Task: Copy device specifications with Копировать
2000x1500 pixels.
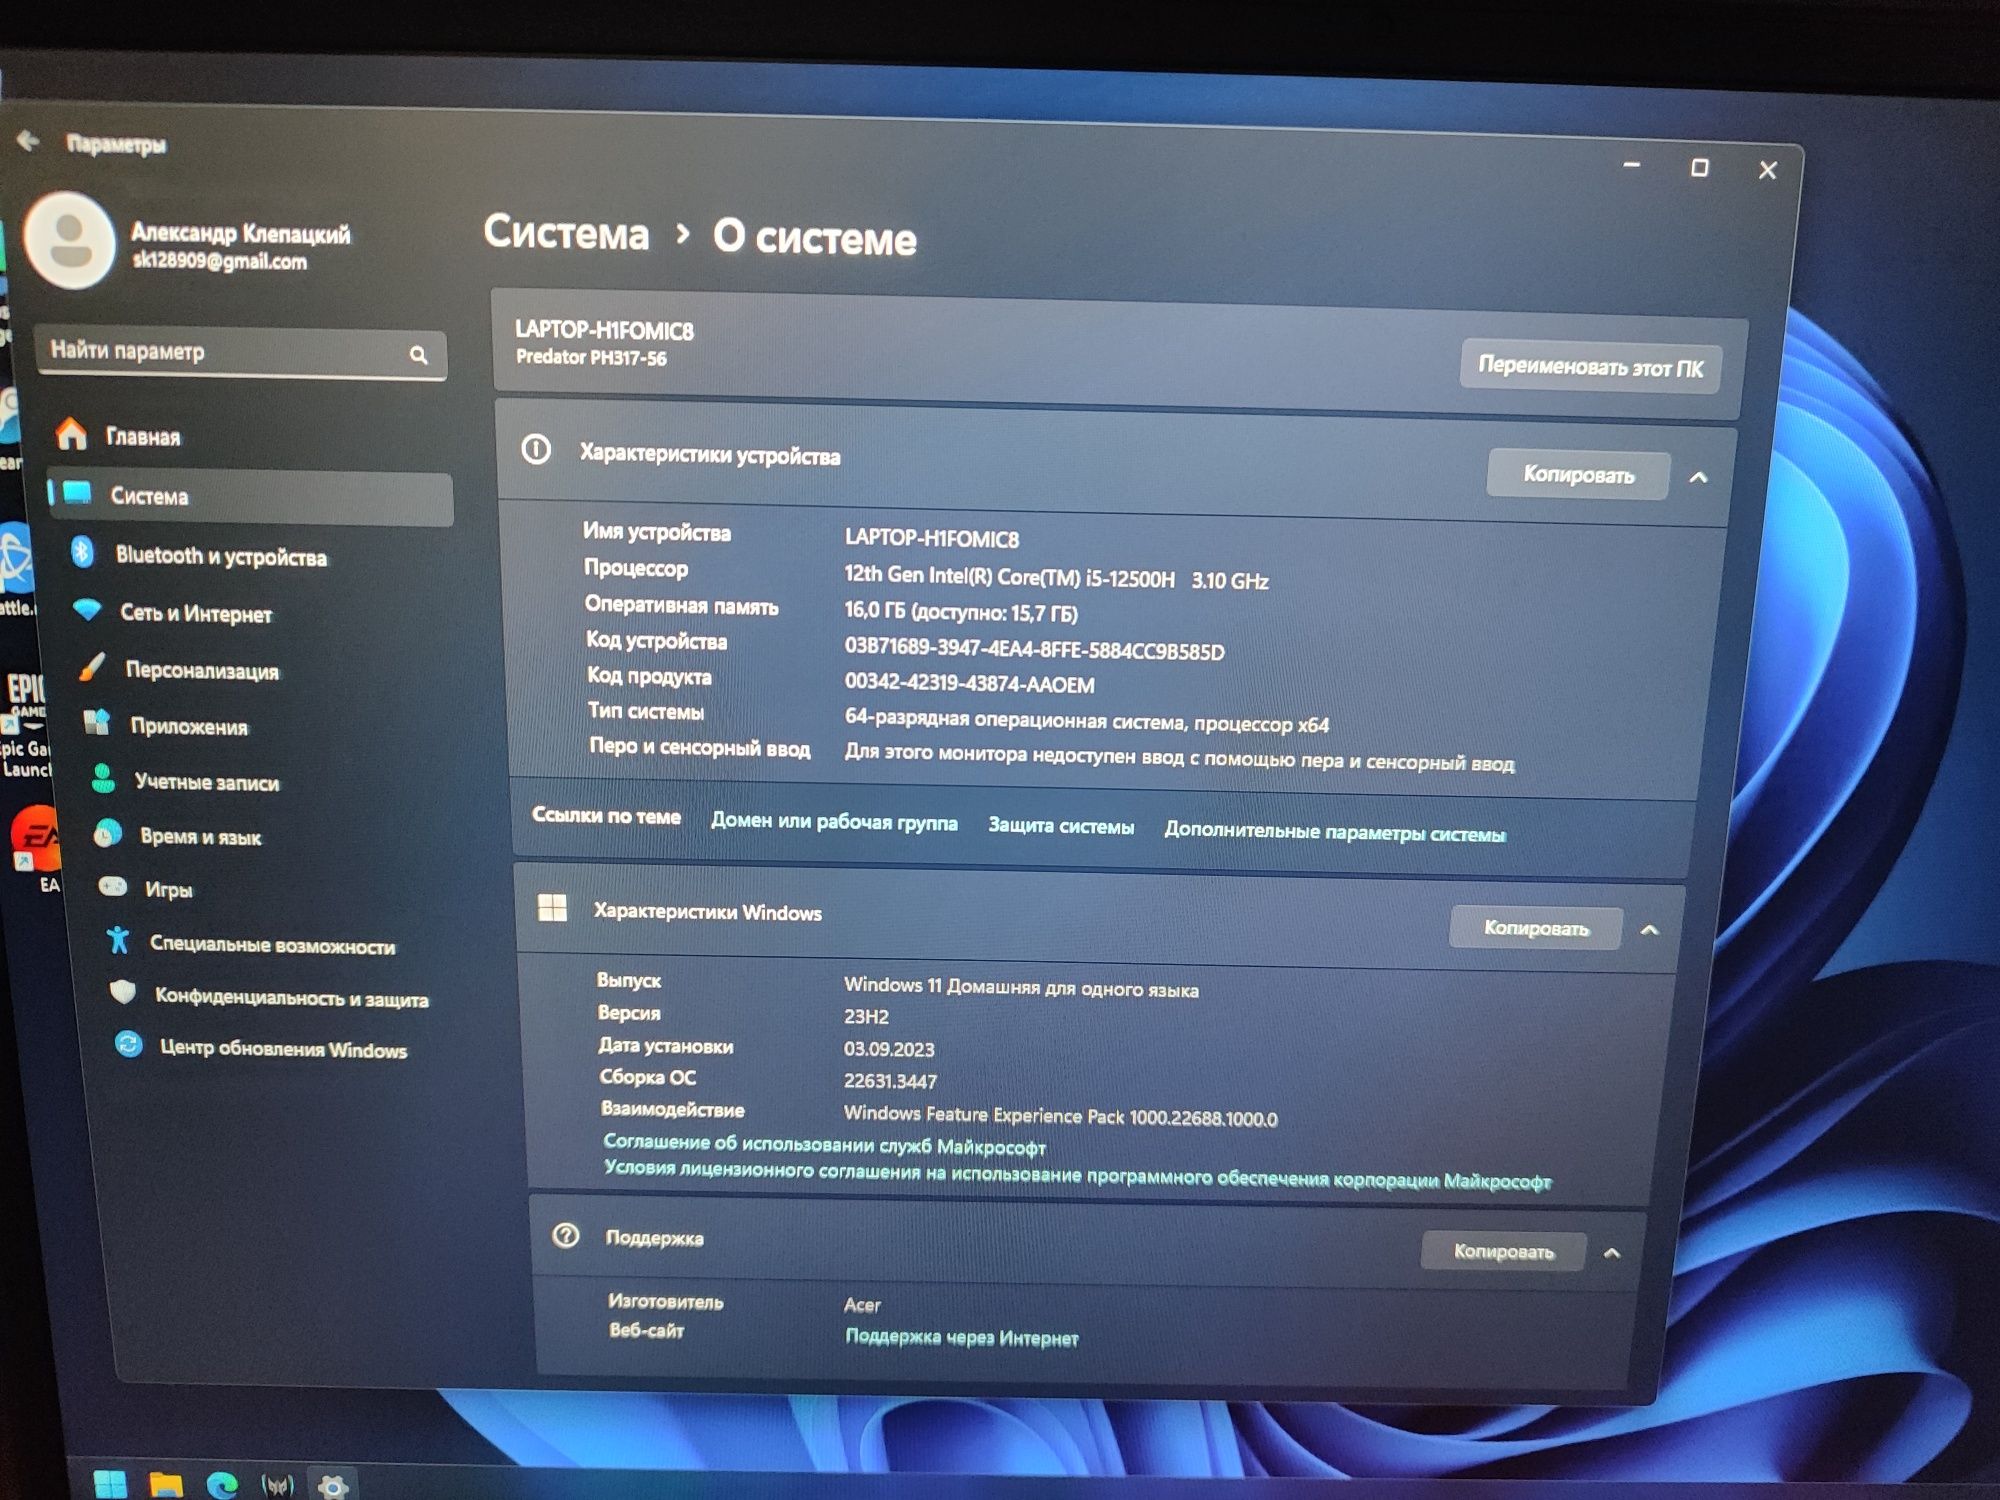Action: (x=1578, y=474)
